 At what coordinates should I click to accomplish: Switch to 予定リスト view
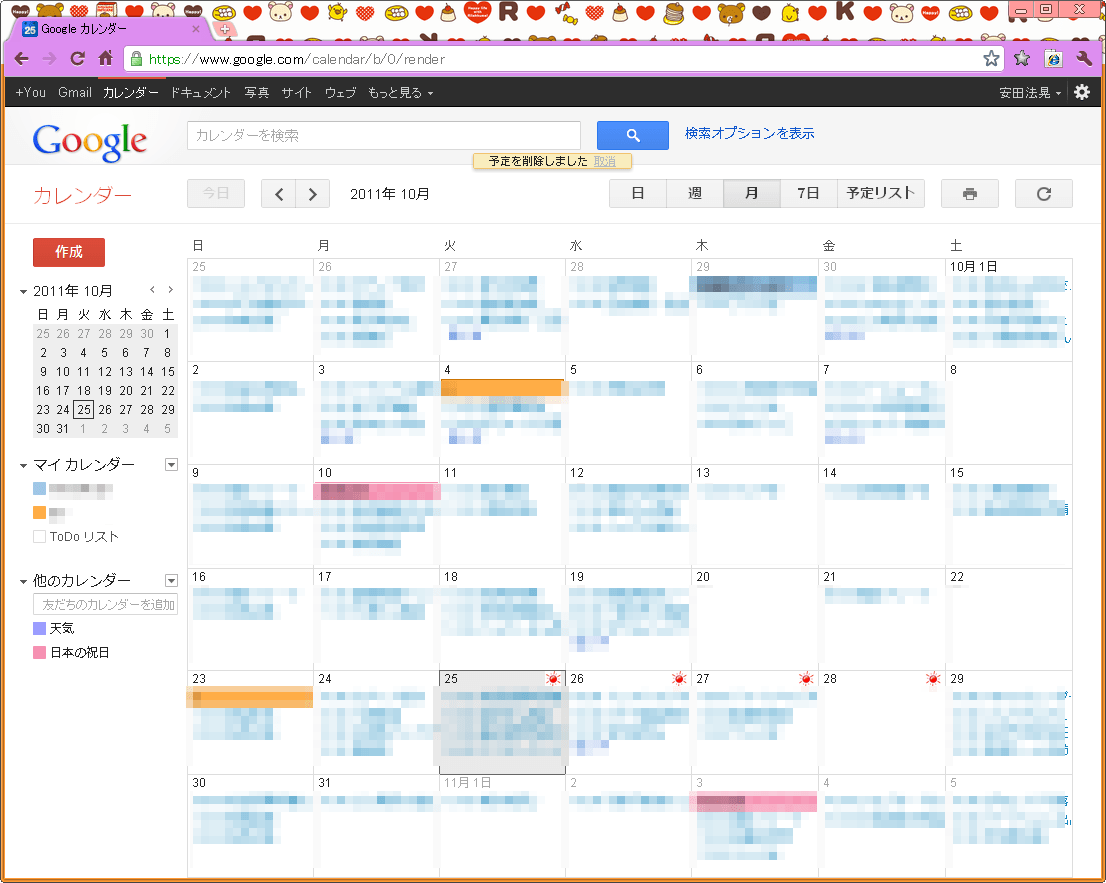(880, 194)
